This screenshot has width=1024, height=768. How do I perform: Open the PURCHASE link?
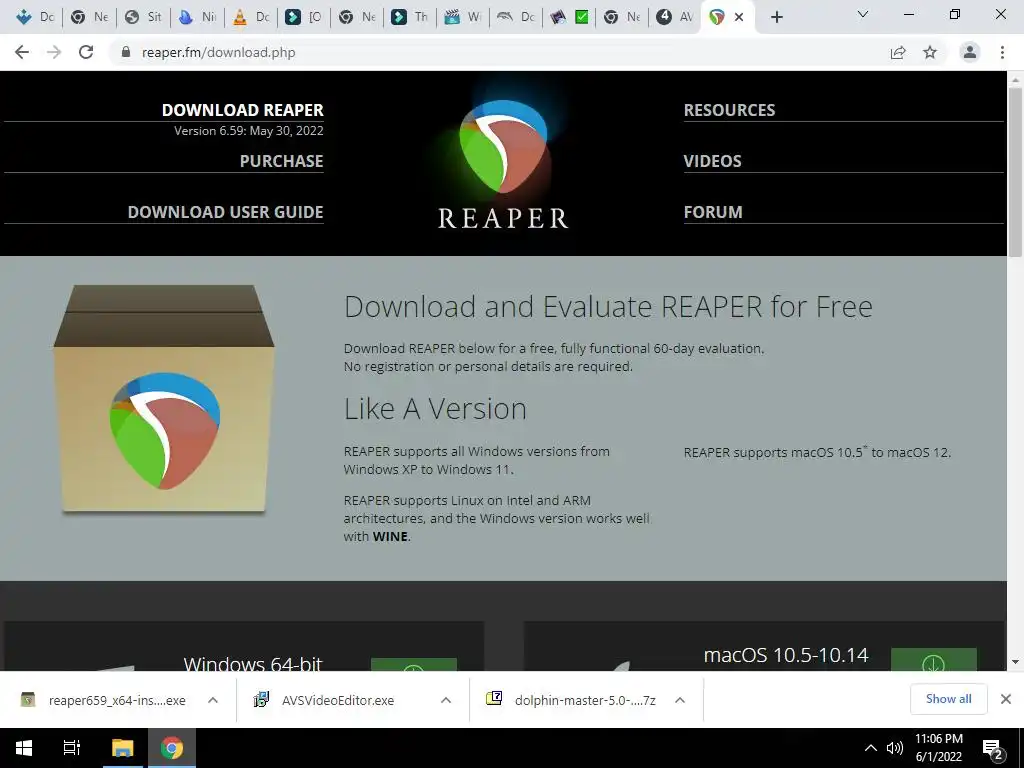point(281,161)
